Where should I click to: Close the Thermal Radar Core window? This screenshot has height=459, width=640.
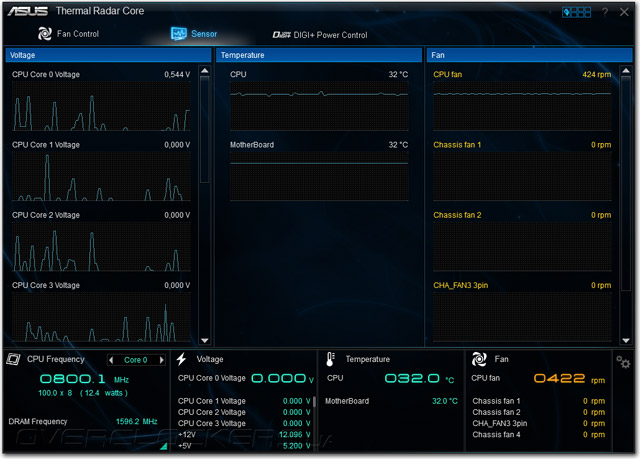(x=624, y=12)
